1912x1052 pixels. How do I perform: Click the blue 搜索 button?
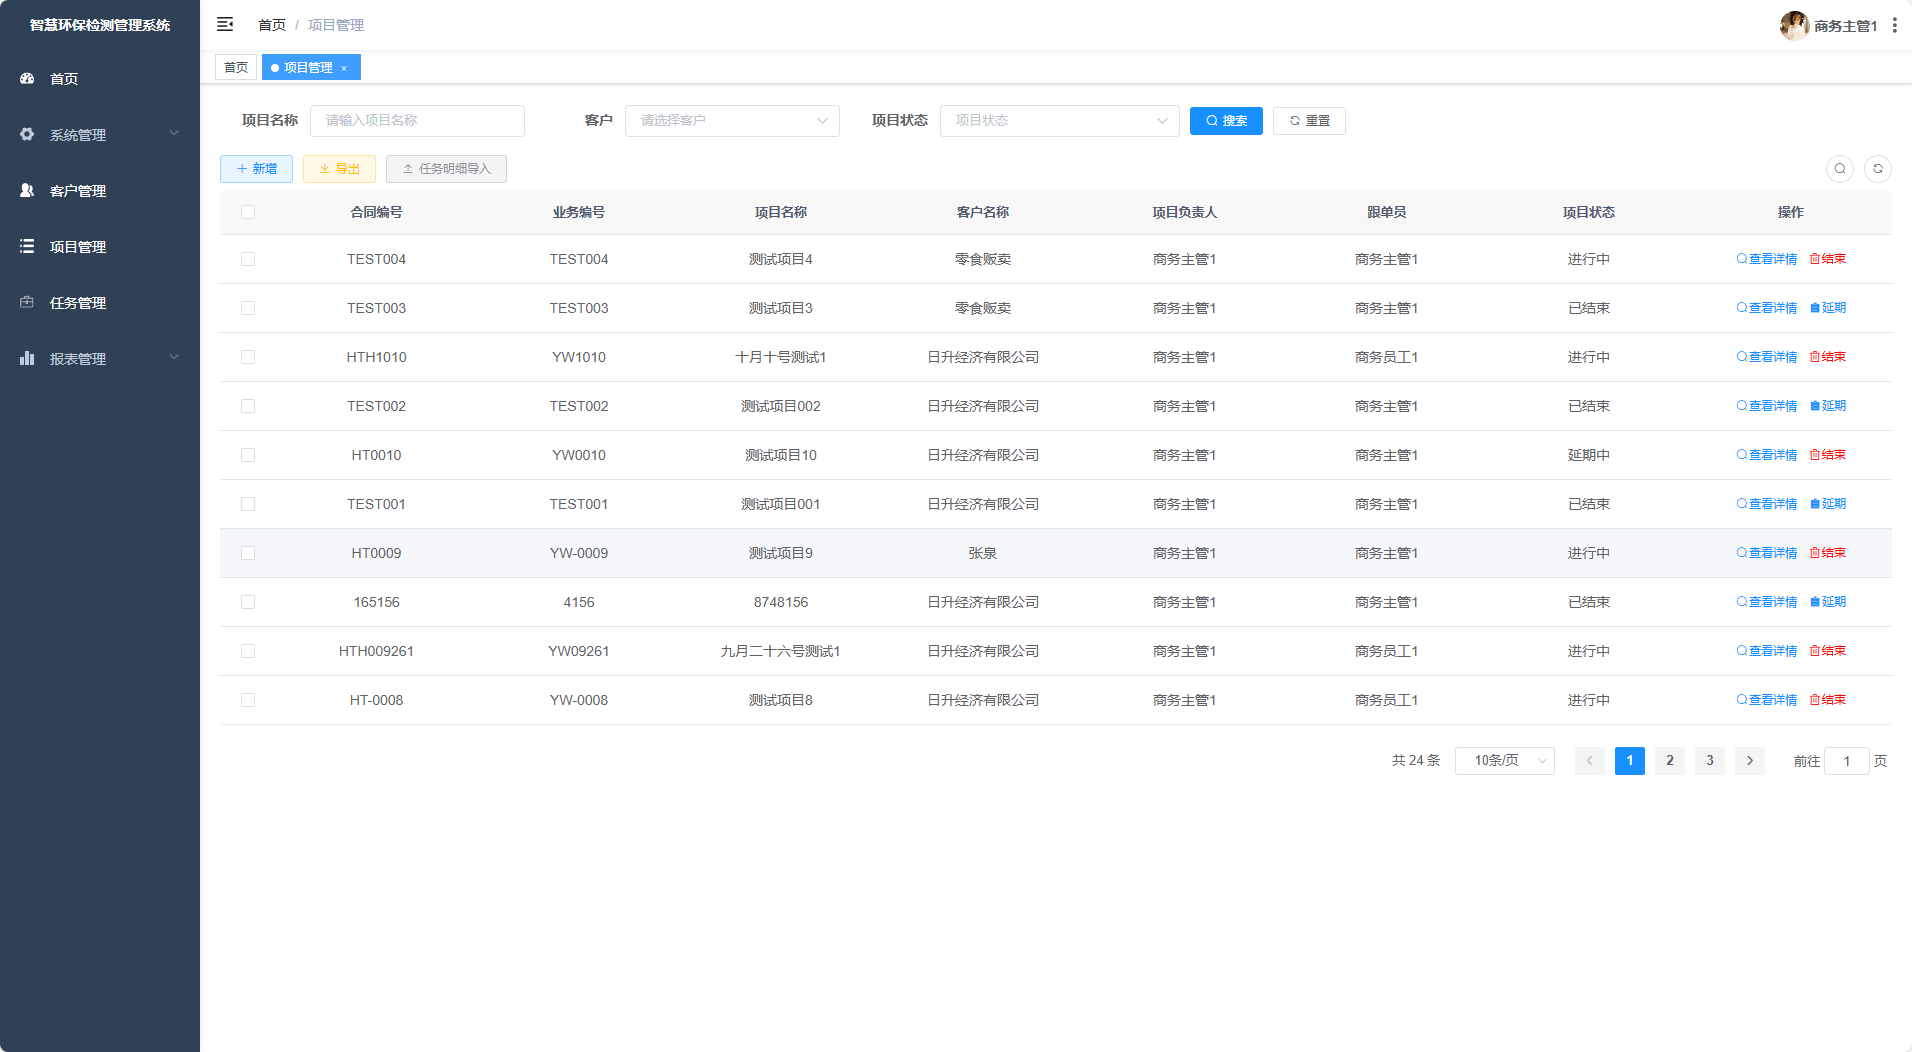click(1226, 121)
